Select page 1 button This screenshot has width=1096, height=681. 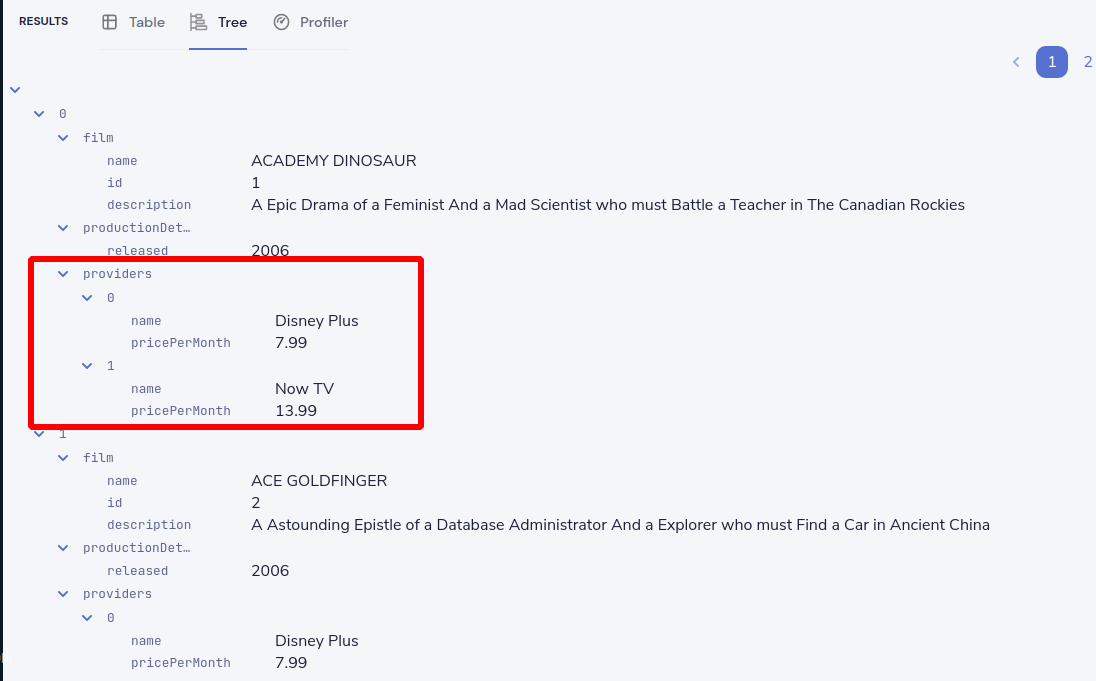1051,62
